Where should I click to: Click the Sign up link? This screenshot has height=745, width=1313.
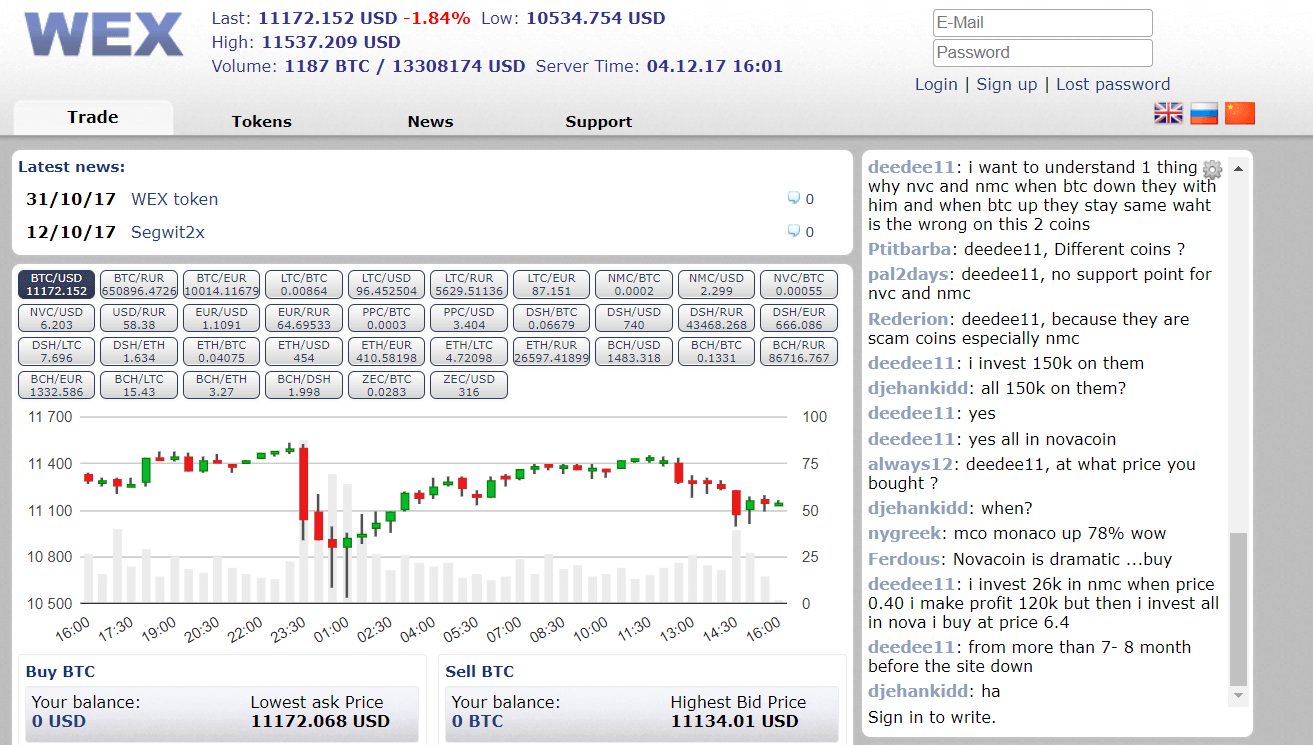[x=1007, y=84]
